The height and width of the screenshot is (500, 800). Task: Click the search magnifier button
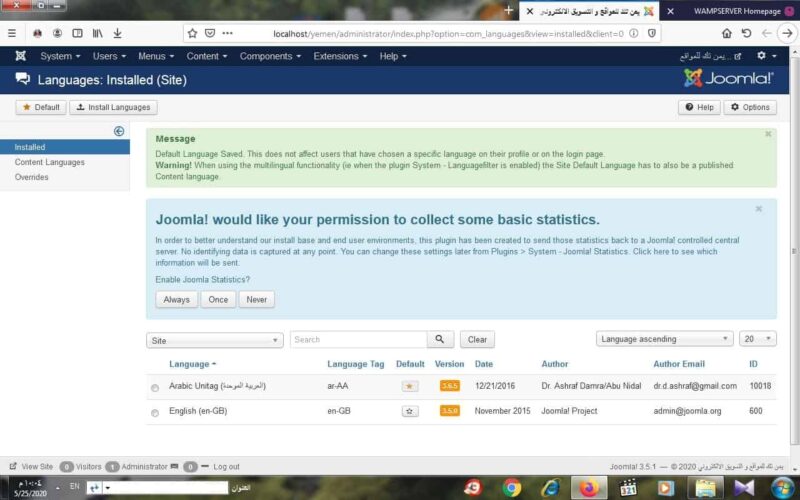click(x=440, y=339)
